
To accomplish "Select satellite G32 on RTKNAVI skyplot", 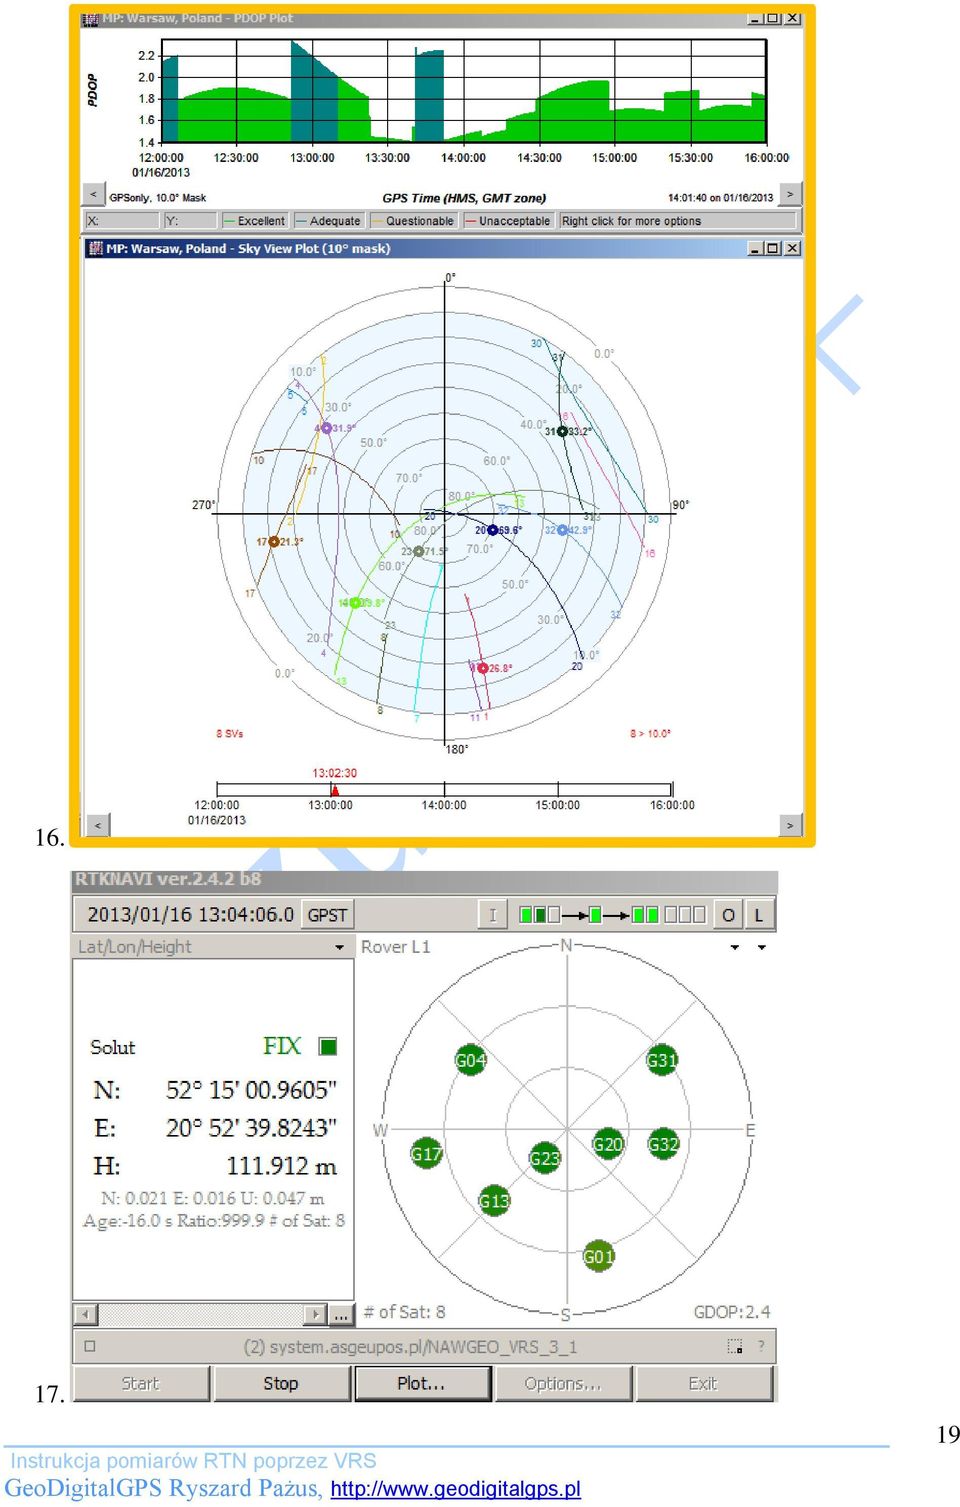I will point(663,1144).
